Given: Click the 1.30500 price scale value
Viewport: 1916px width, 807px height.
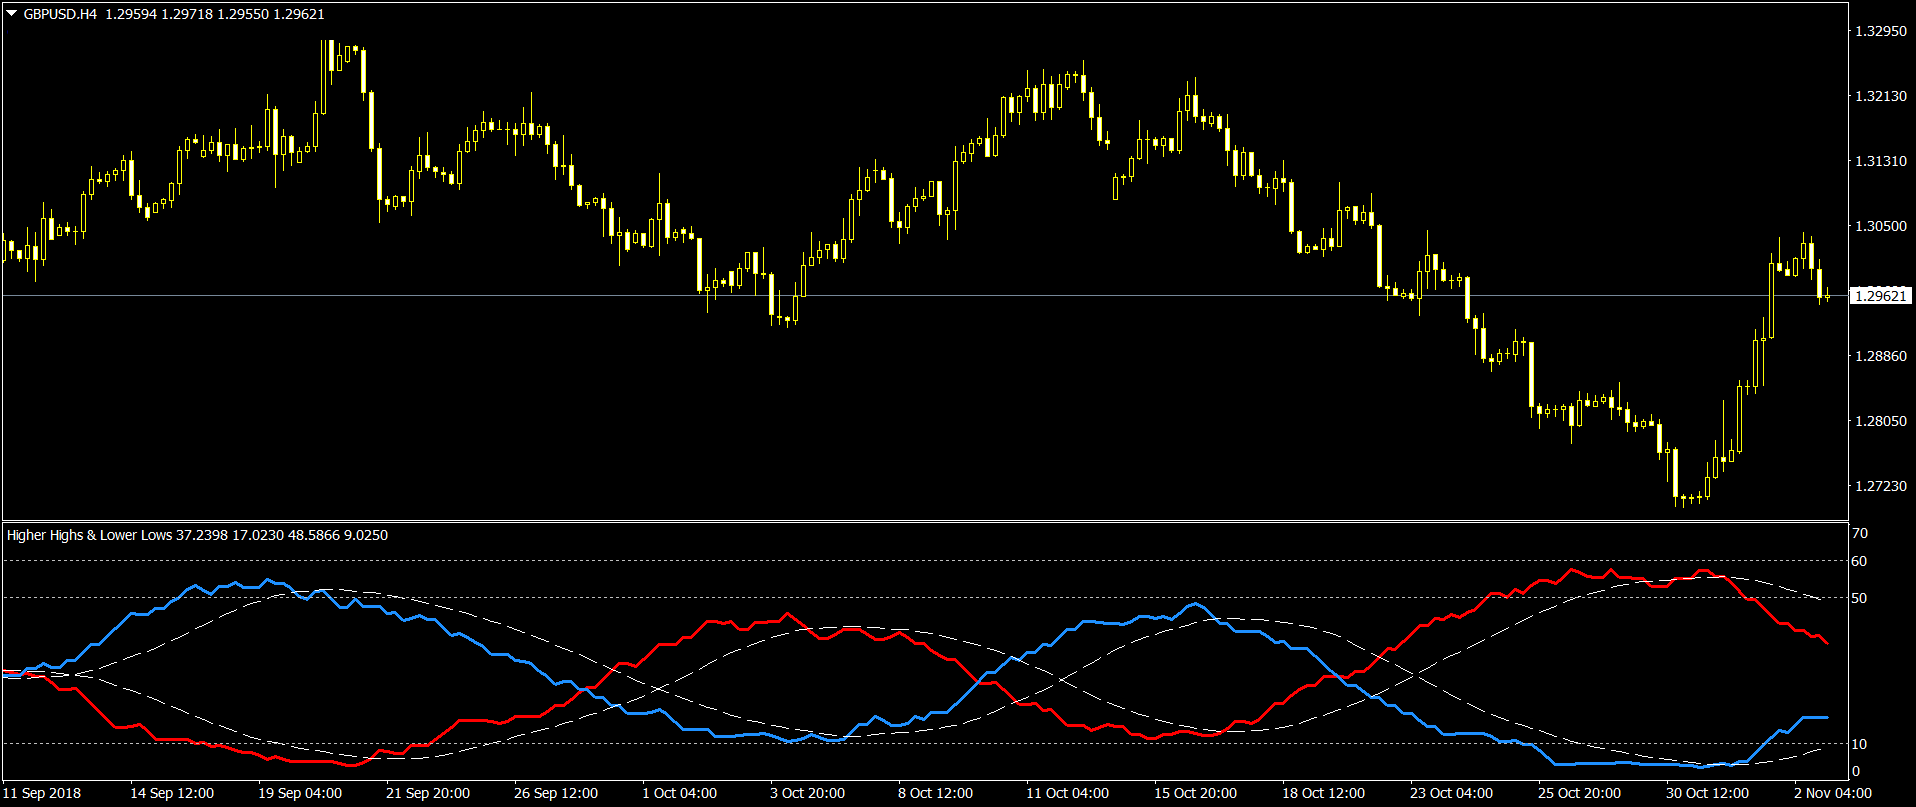Looking at the screenshot, I should tap(1880, 226).
